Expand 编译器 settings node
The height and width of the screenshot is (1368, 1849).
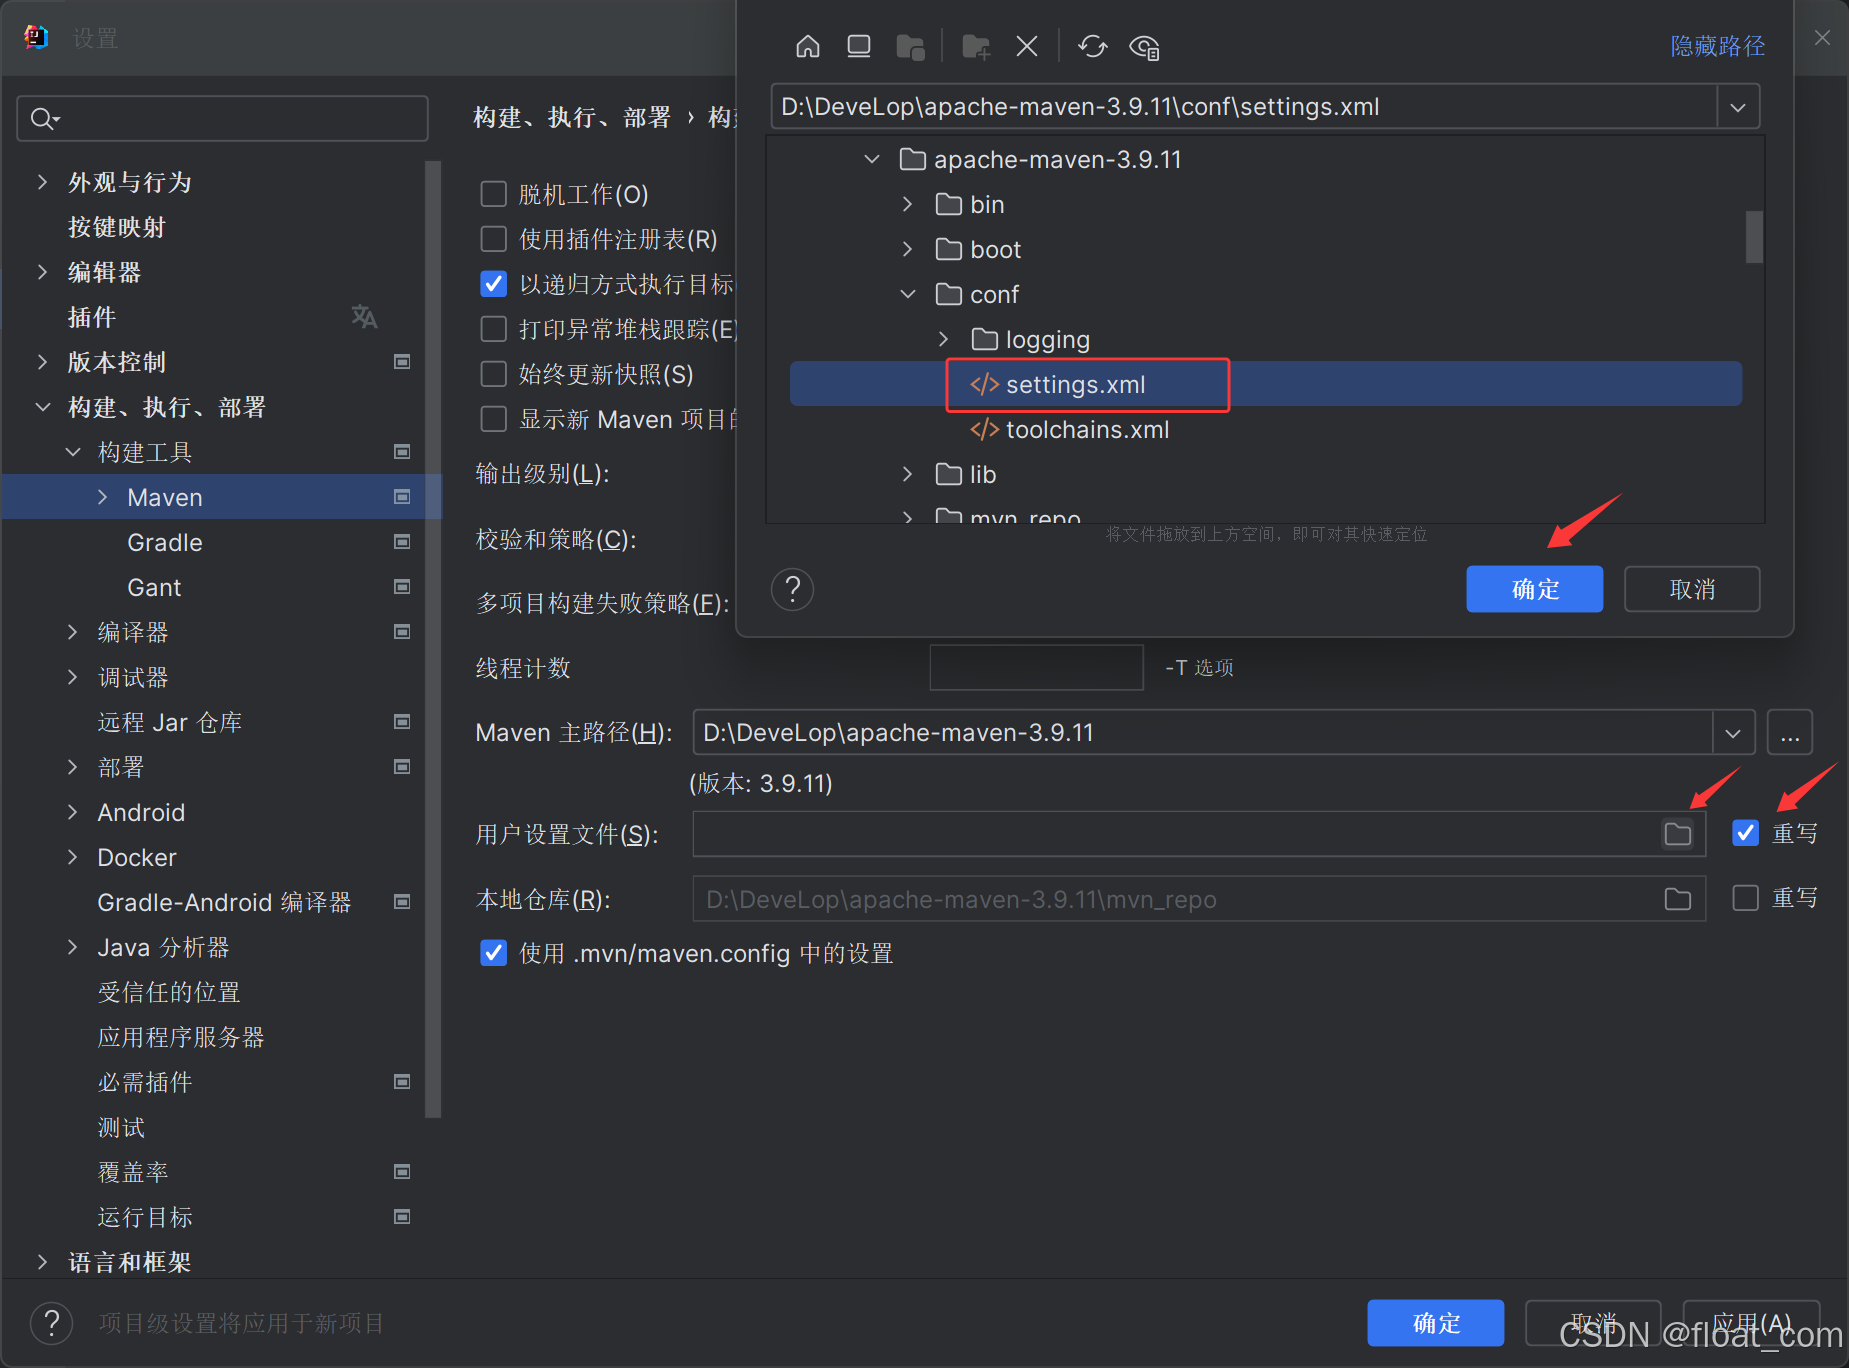pos(72,632)
